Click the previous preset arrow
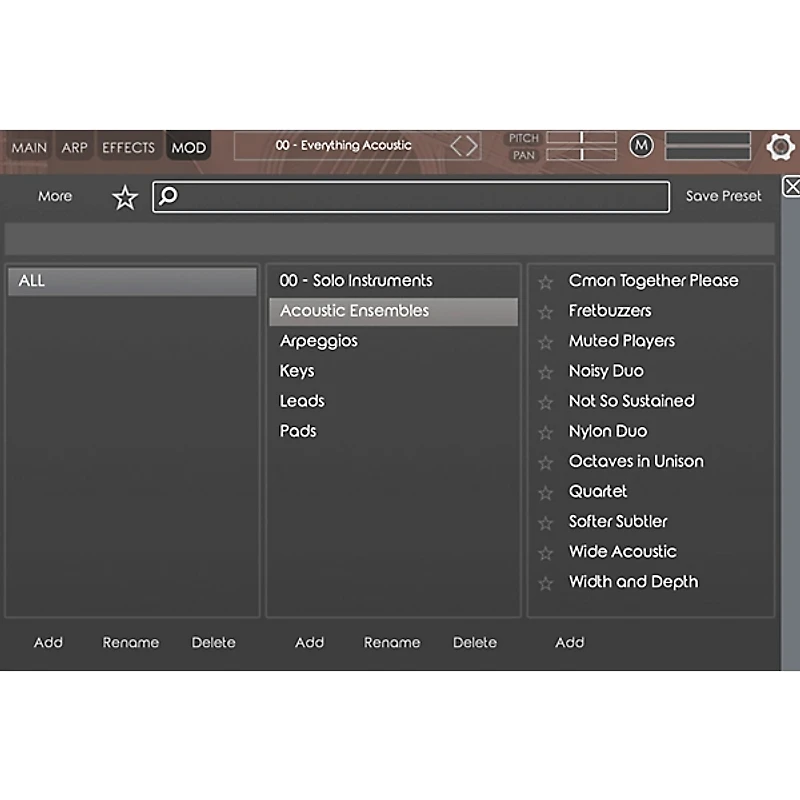 click(458, 146)
